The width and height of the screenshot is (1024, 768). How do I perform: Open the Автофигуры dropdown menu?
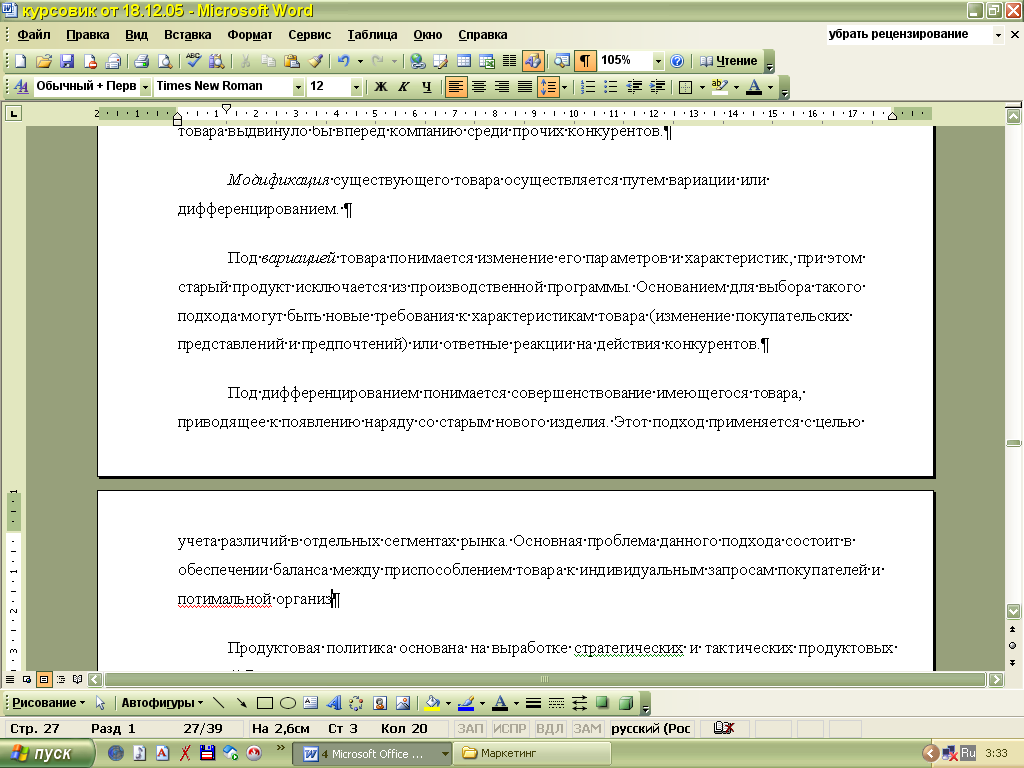(x=162, y=703)
